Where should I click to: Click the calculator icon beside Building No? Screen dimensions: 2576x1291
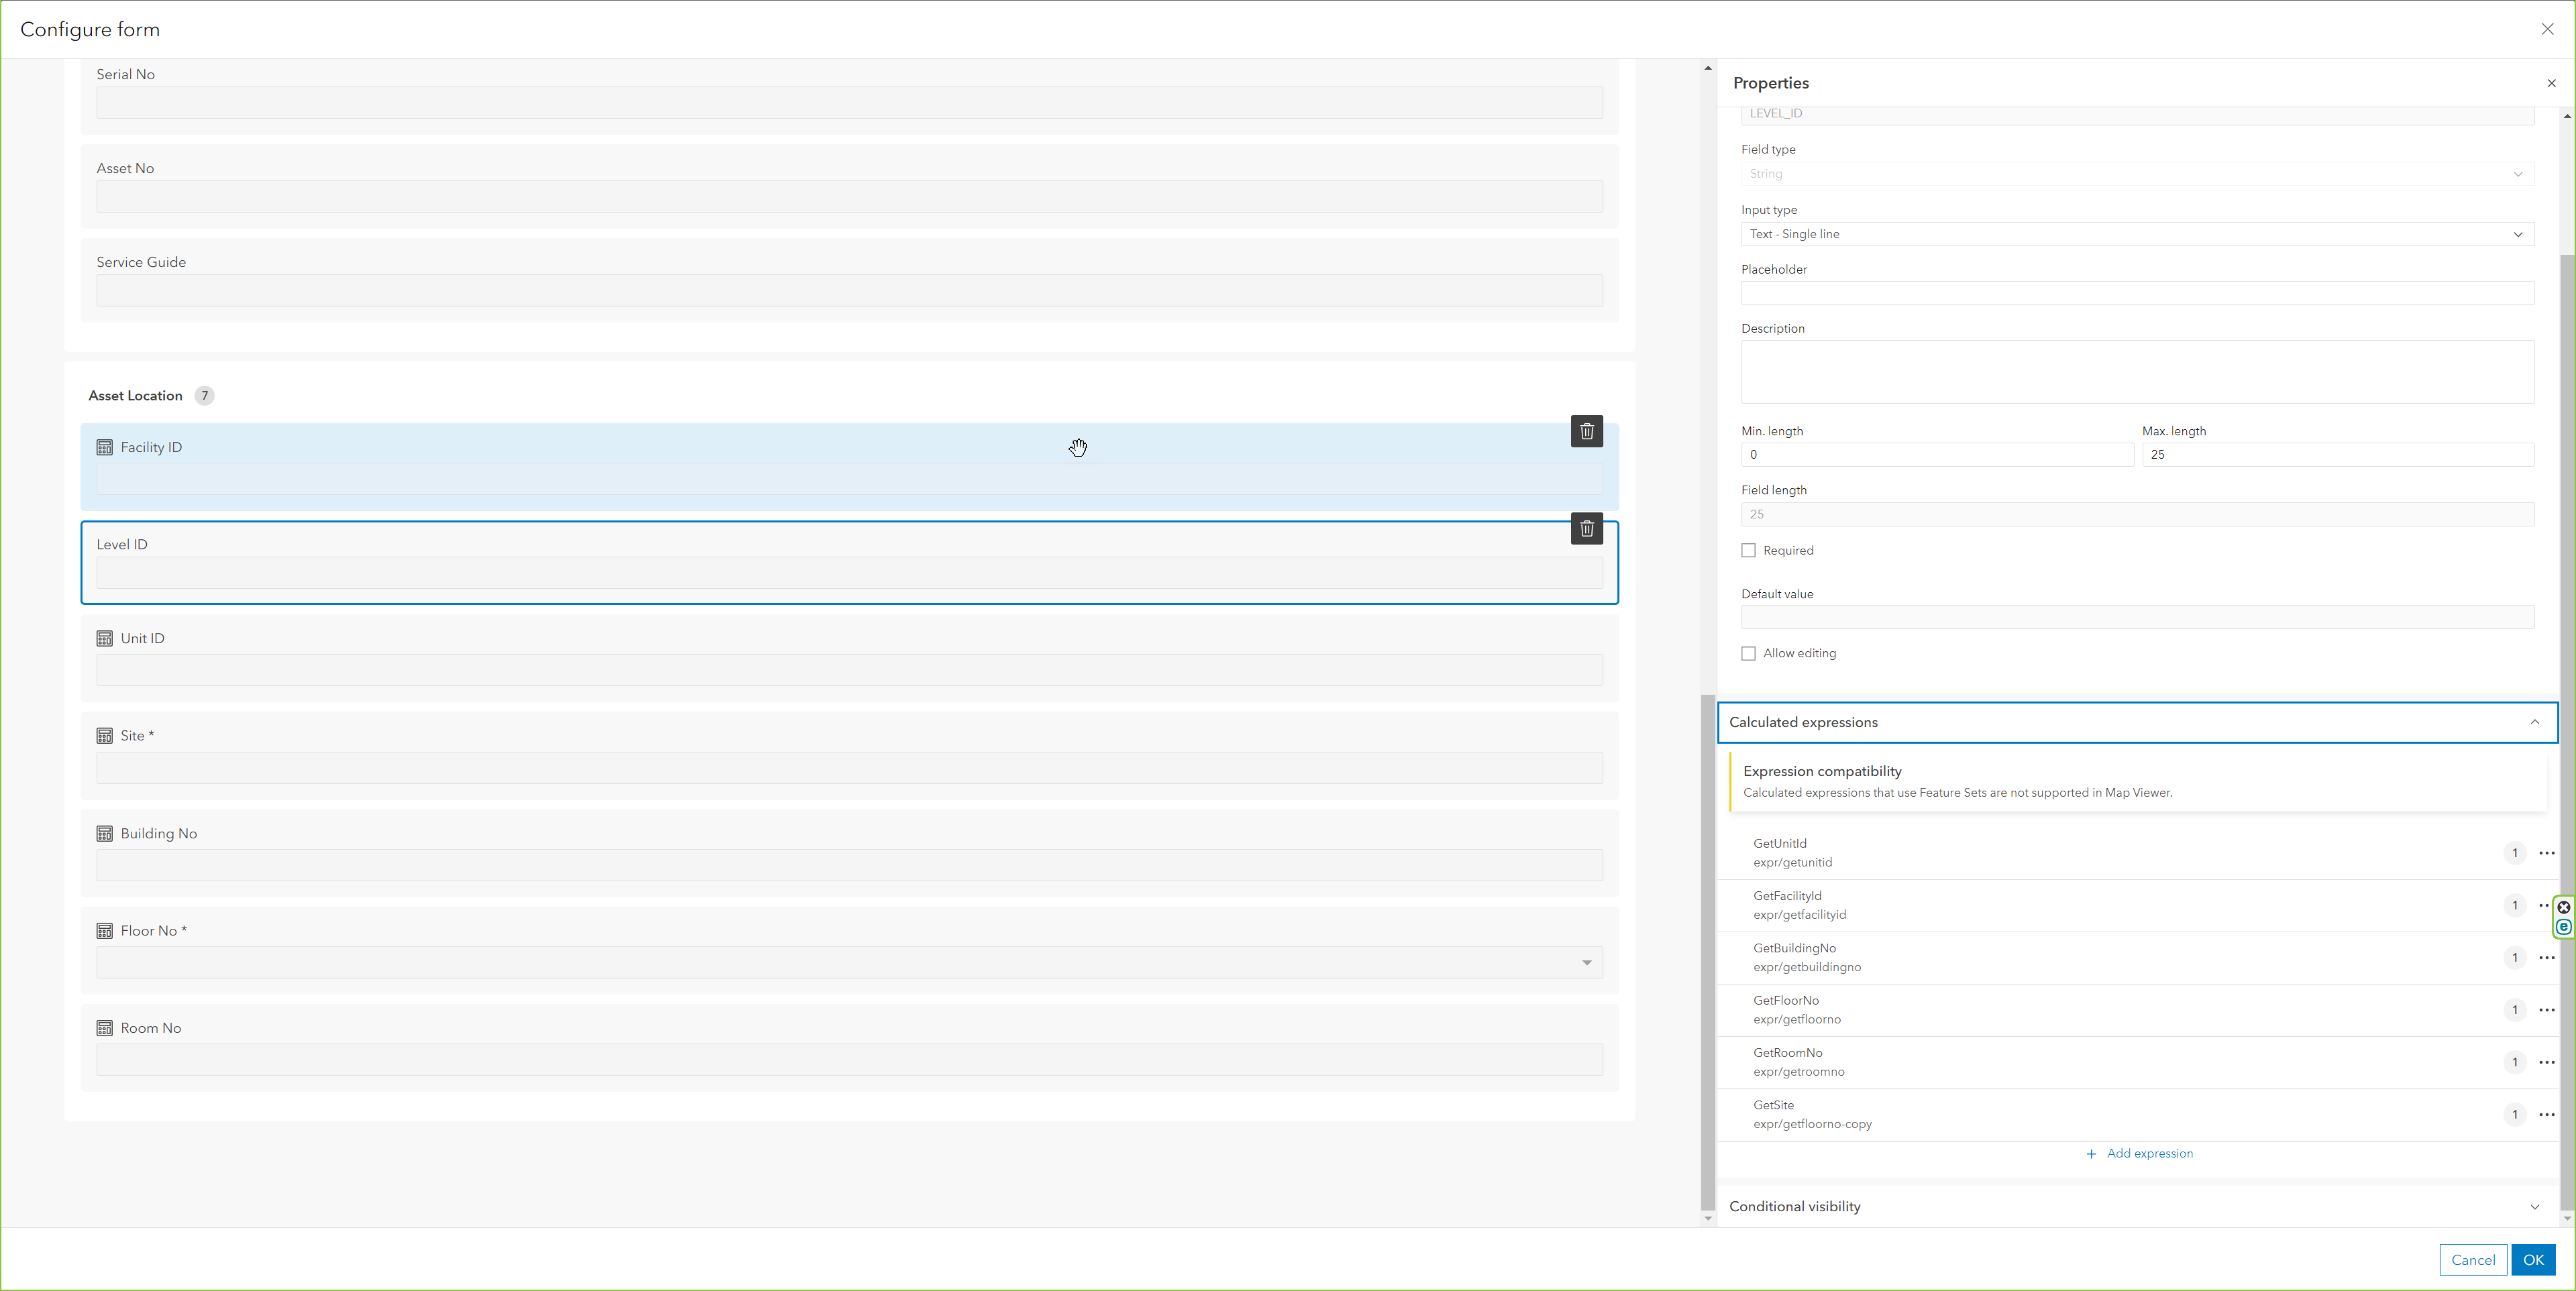[104, 833]
